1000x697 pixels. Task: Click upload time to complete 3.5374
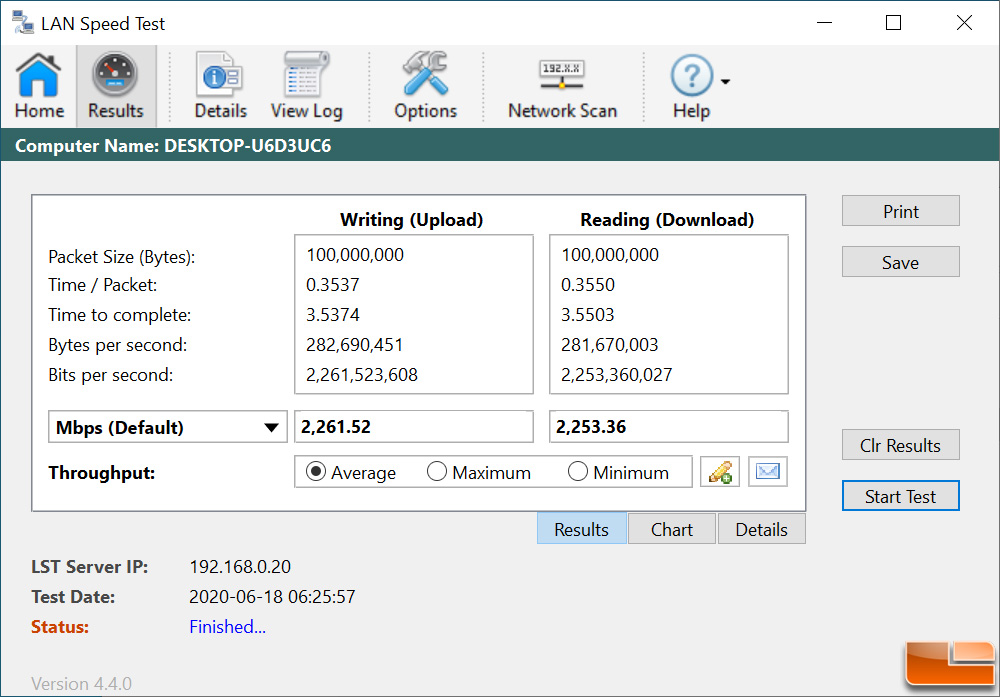(x=333, y=314)
